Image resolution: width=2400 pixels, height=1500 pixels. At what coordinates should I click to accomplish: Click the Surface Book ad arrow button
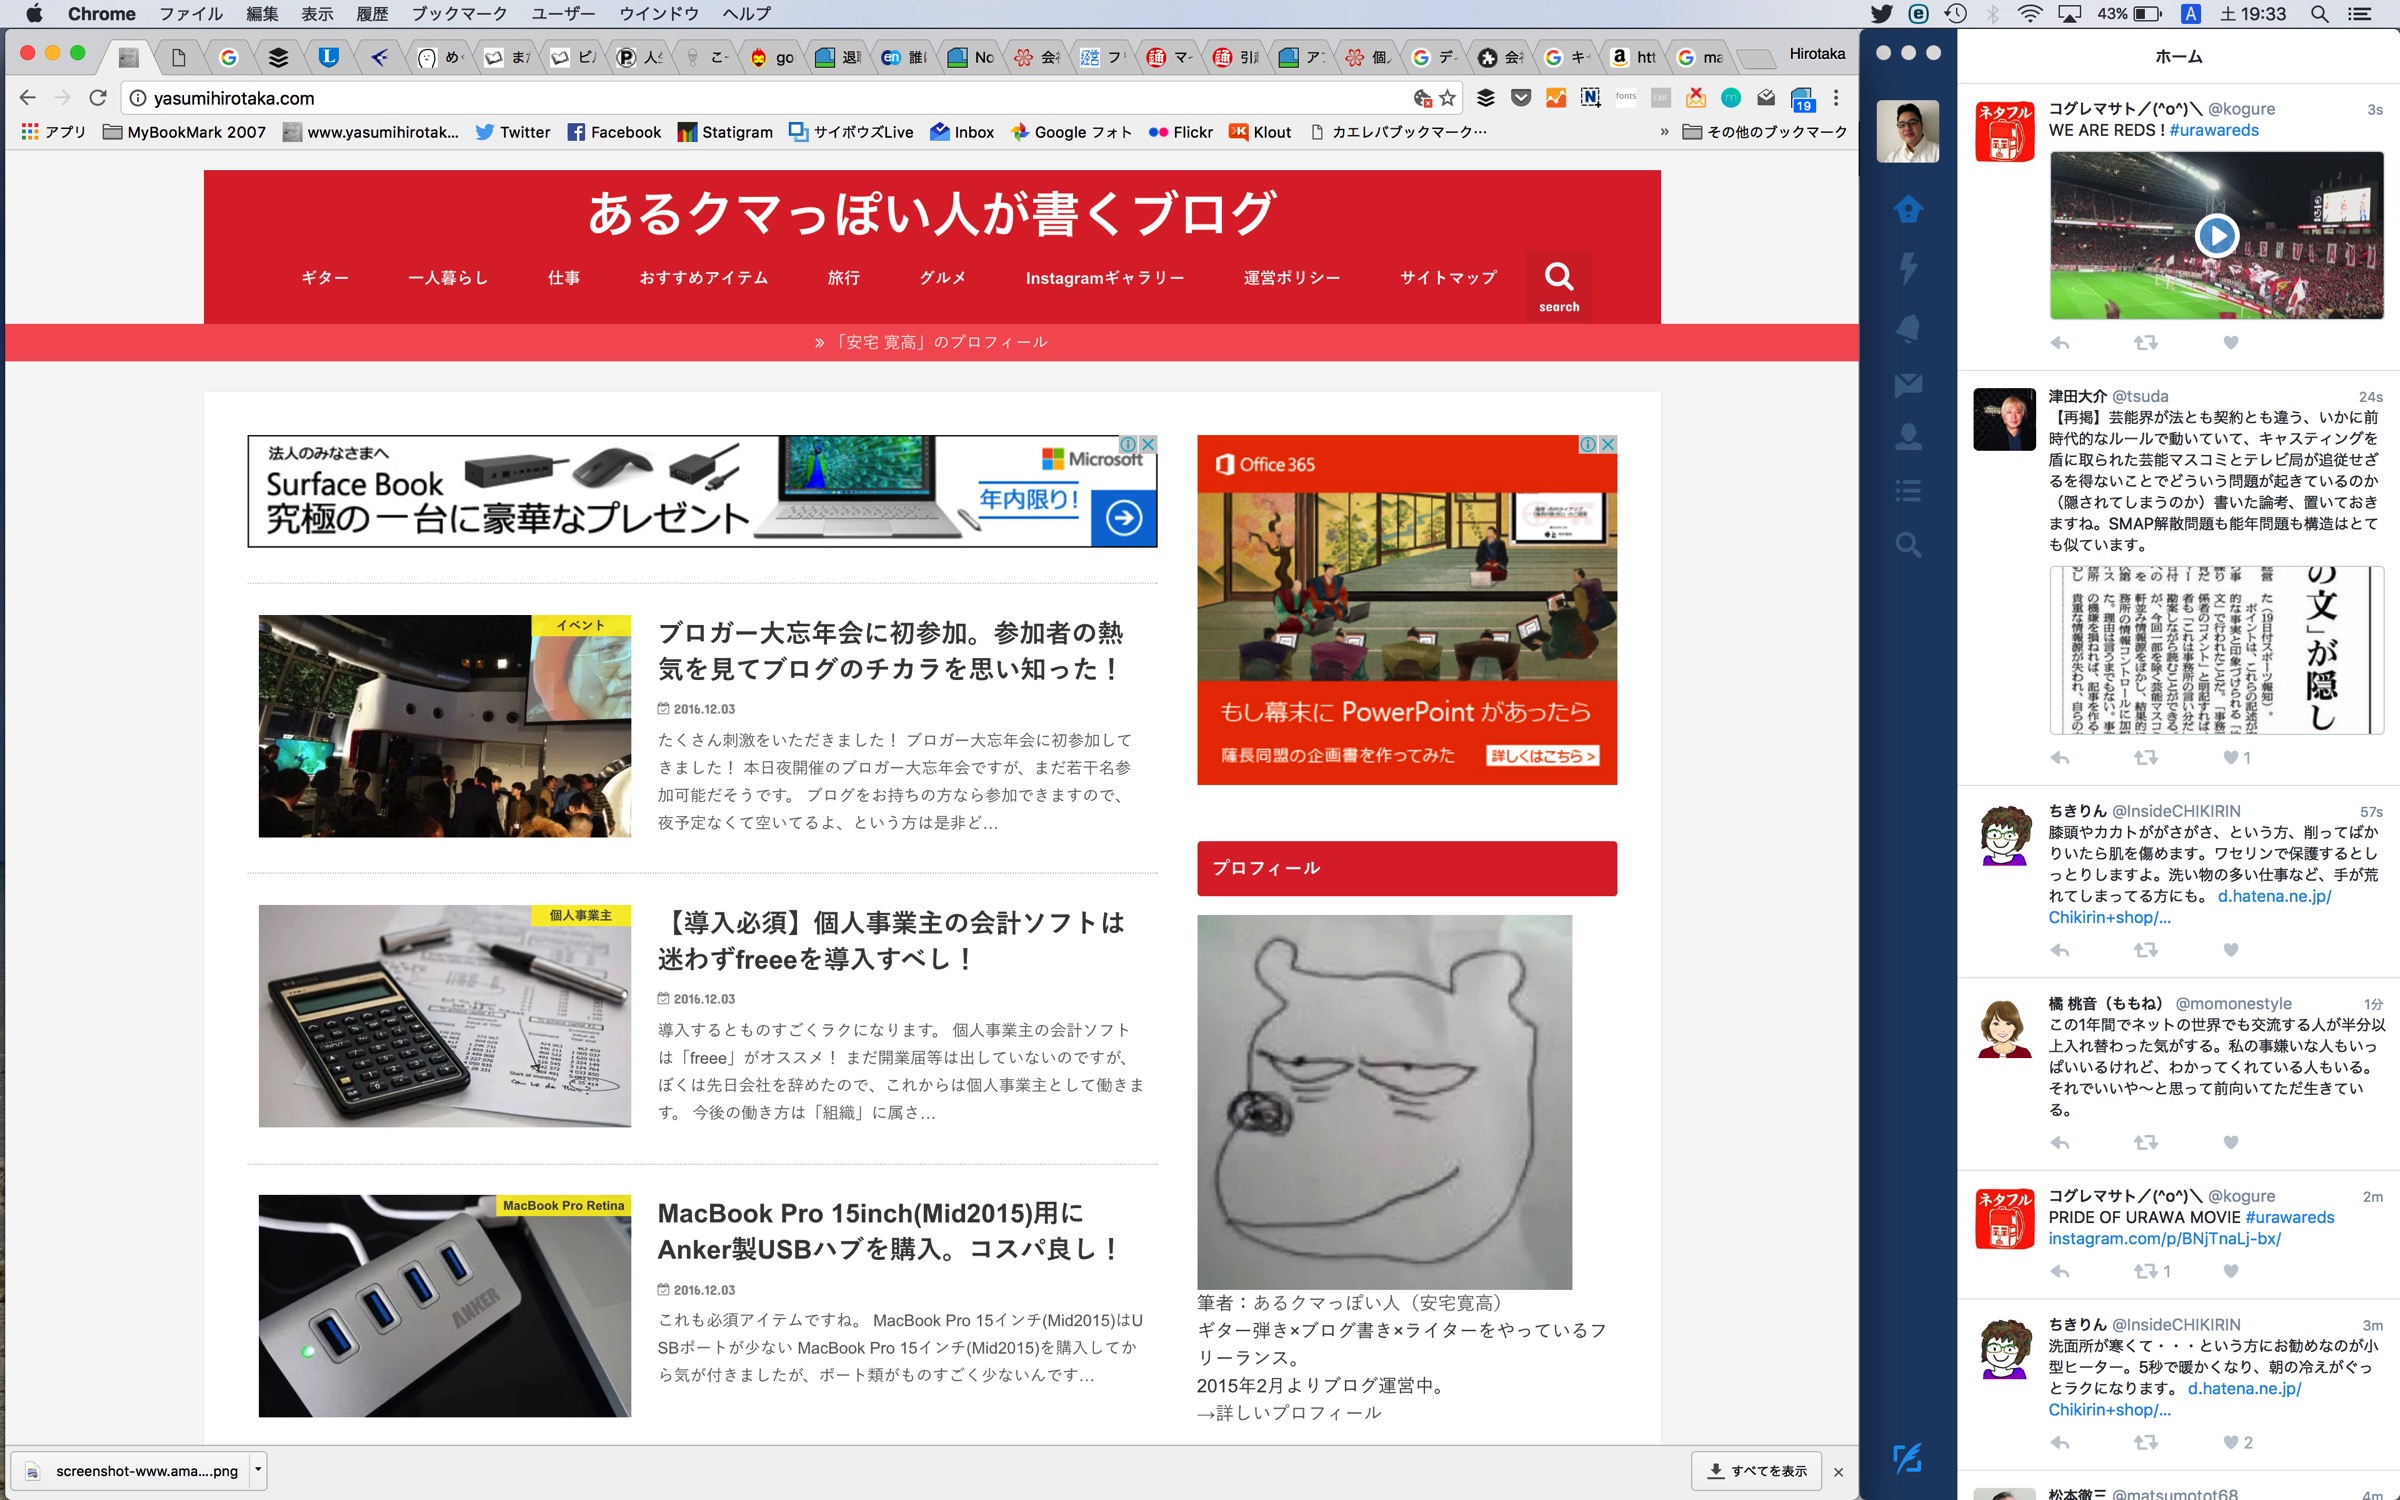click(1124, 517)
